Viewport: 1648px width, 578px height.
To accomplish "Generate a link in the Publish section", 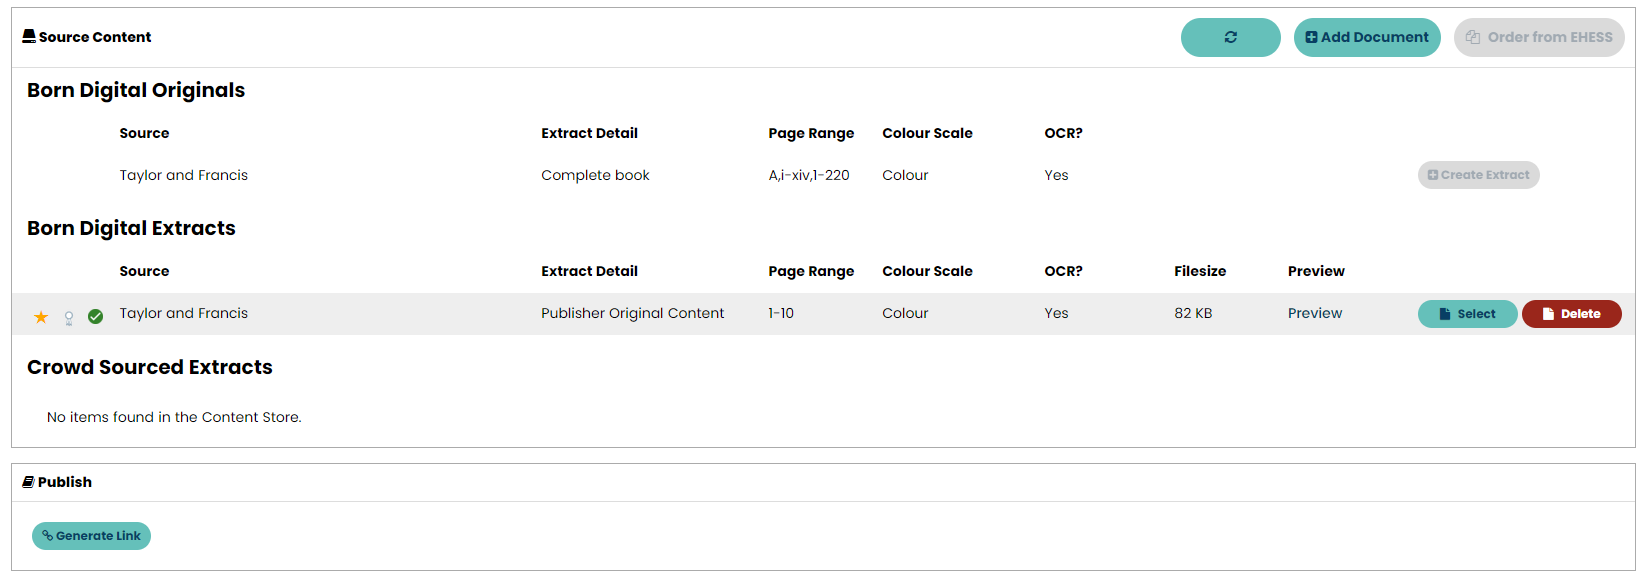I will (91, 536).
